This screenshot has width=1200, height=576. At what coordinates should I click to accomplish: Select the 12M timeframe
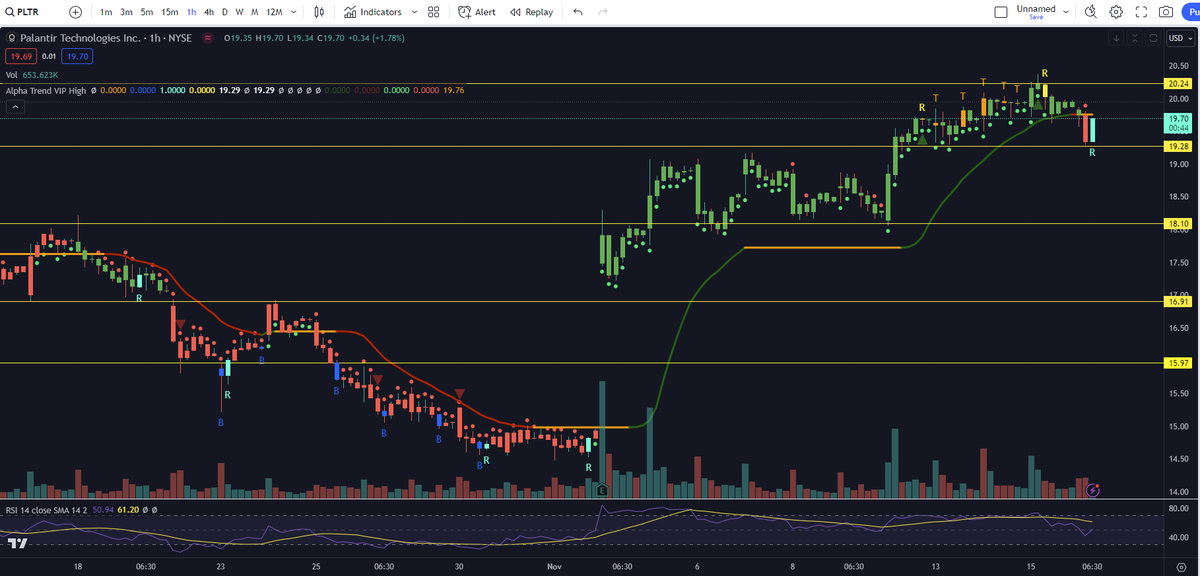274,12
